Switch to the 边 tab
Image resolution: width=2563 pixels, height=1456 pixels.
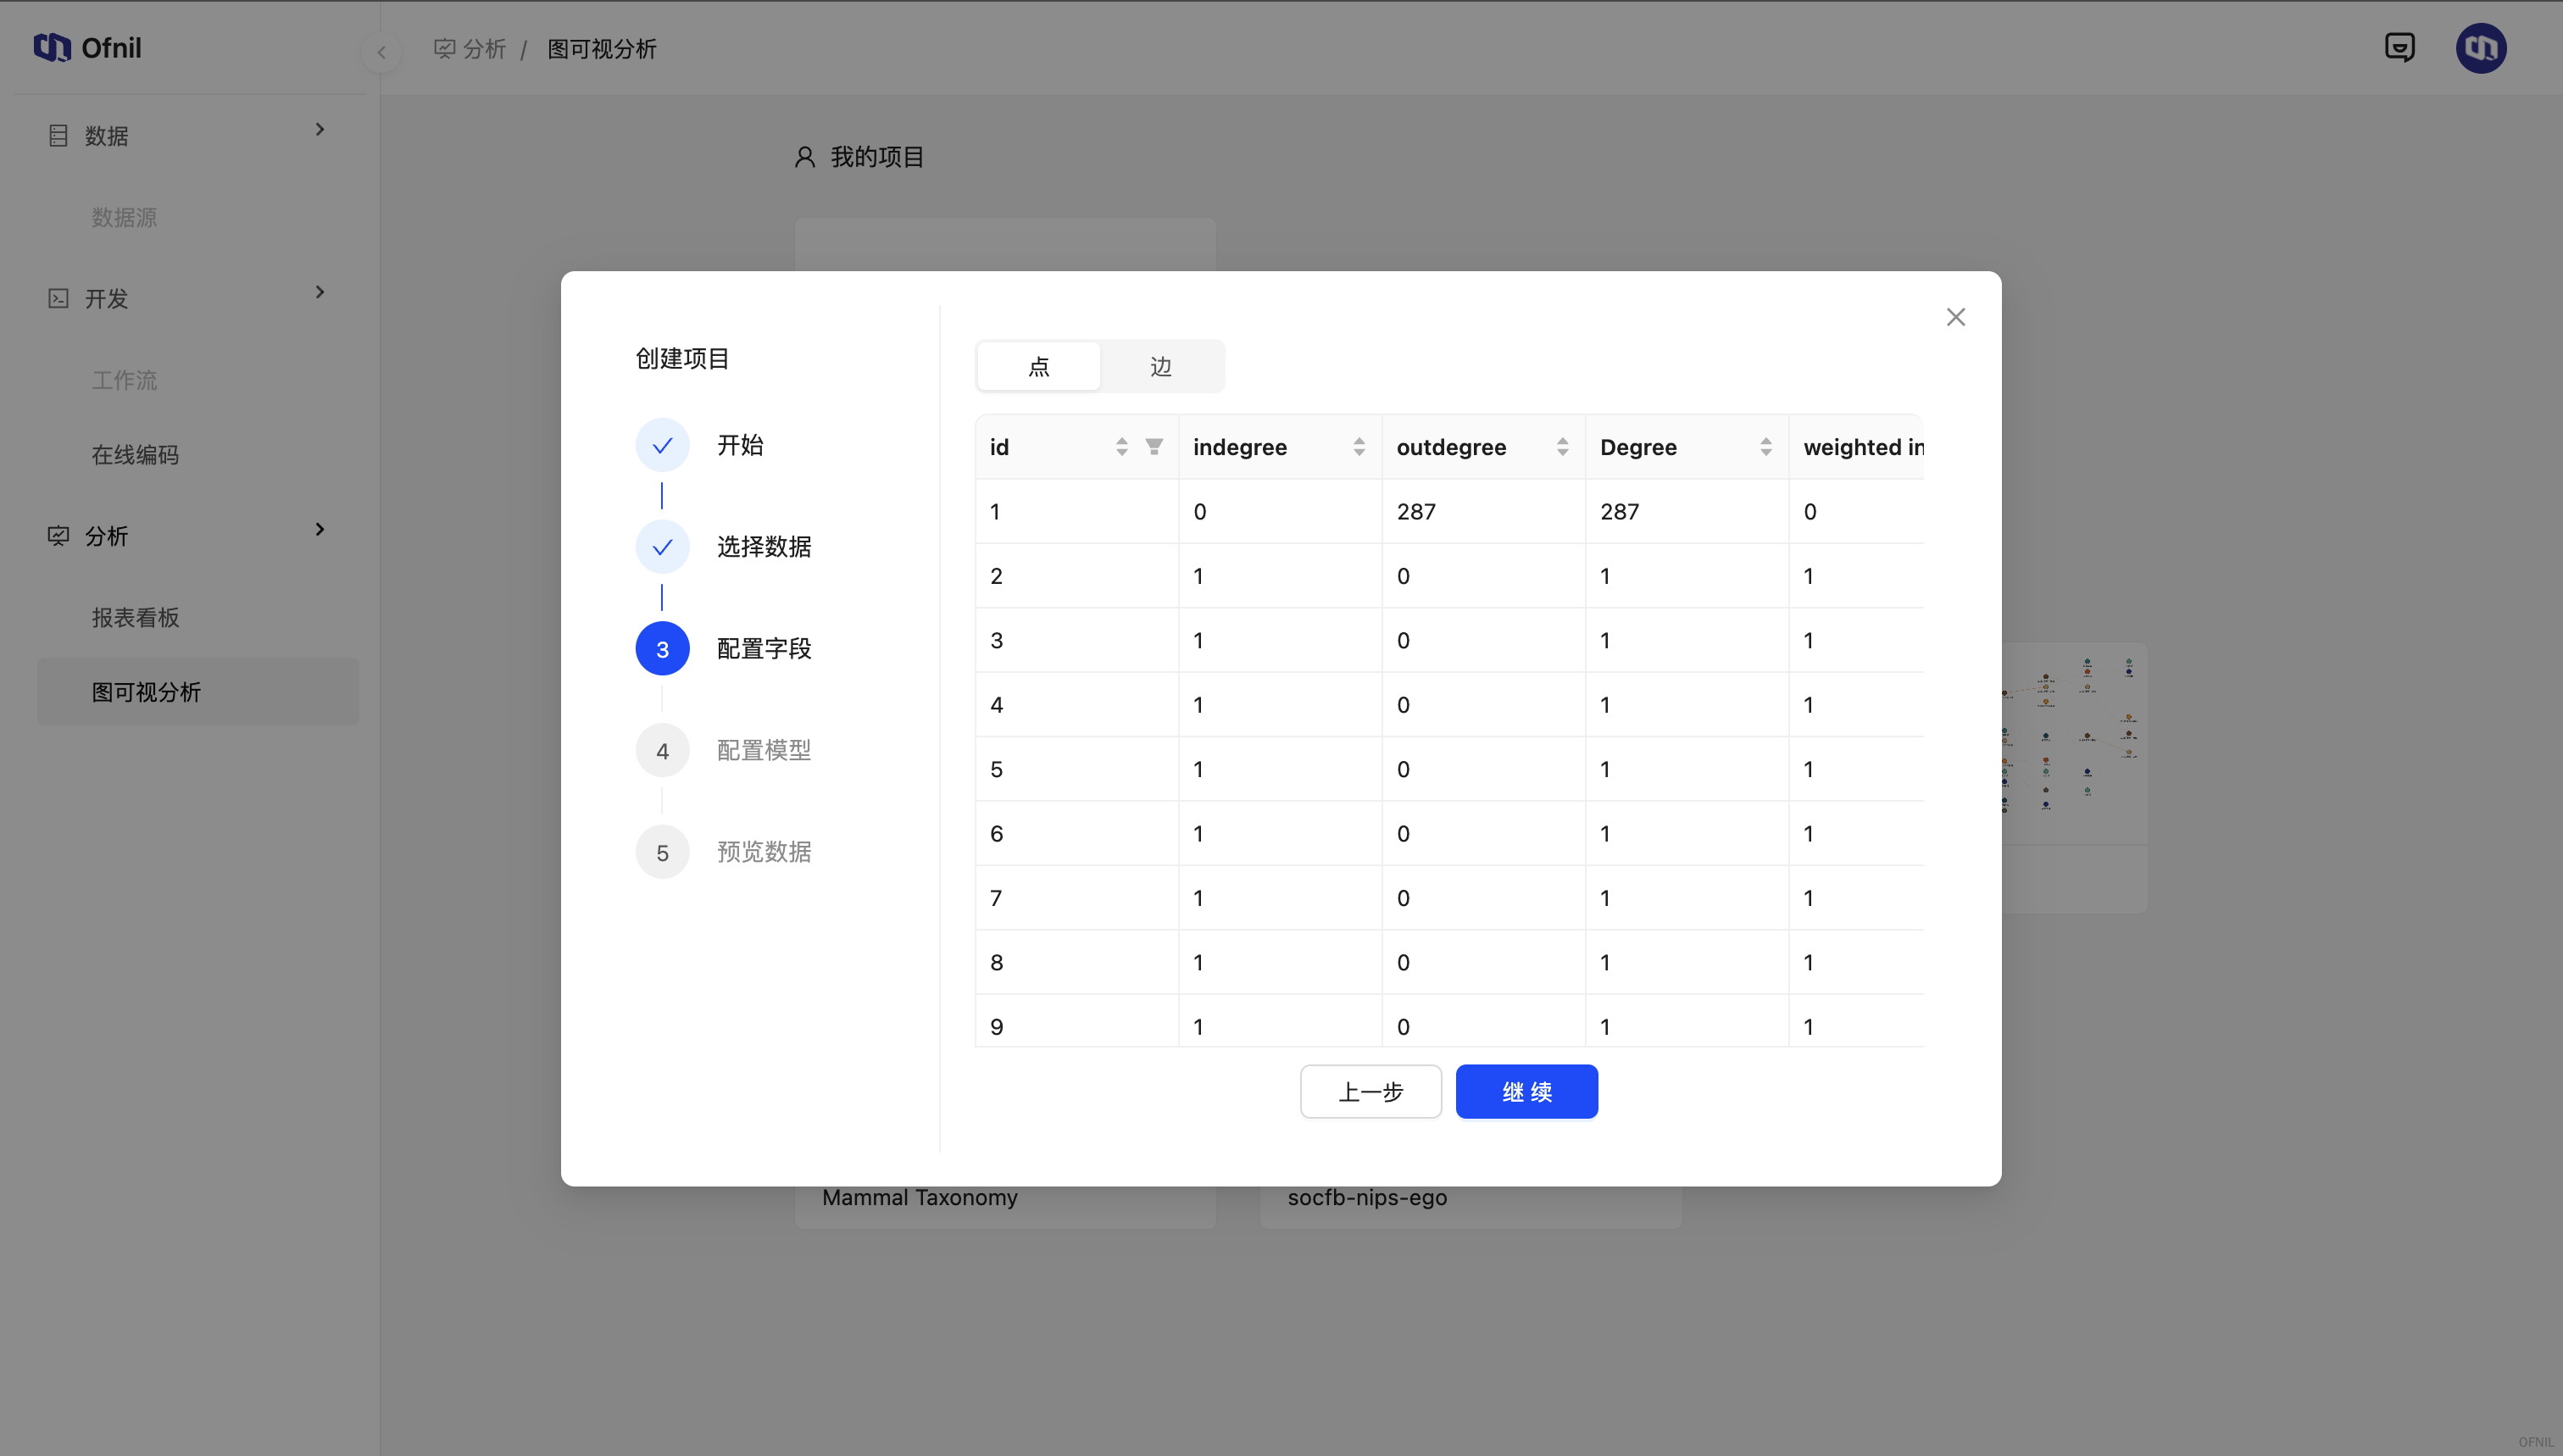[x=1160, y=366]
